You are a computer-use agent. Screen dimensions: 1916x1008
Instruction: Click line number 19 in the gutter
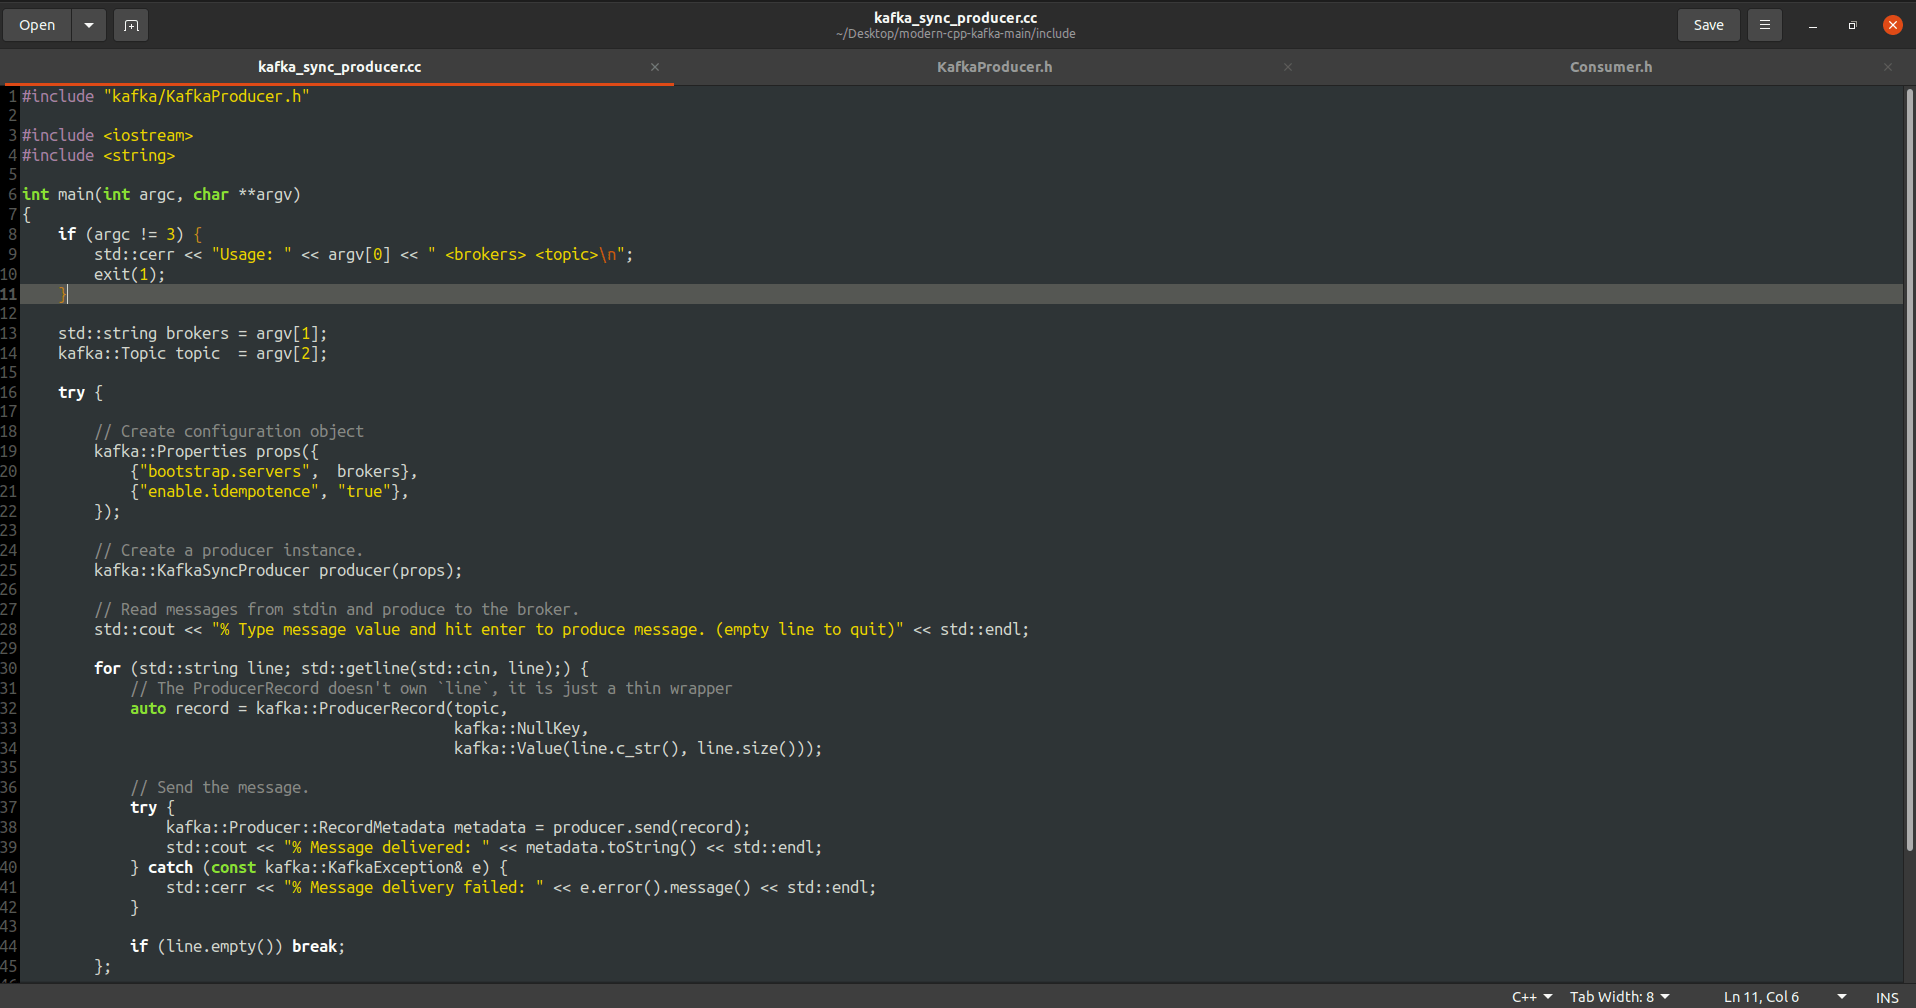(9, 451)
